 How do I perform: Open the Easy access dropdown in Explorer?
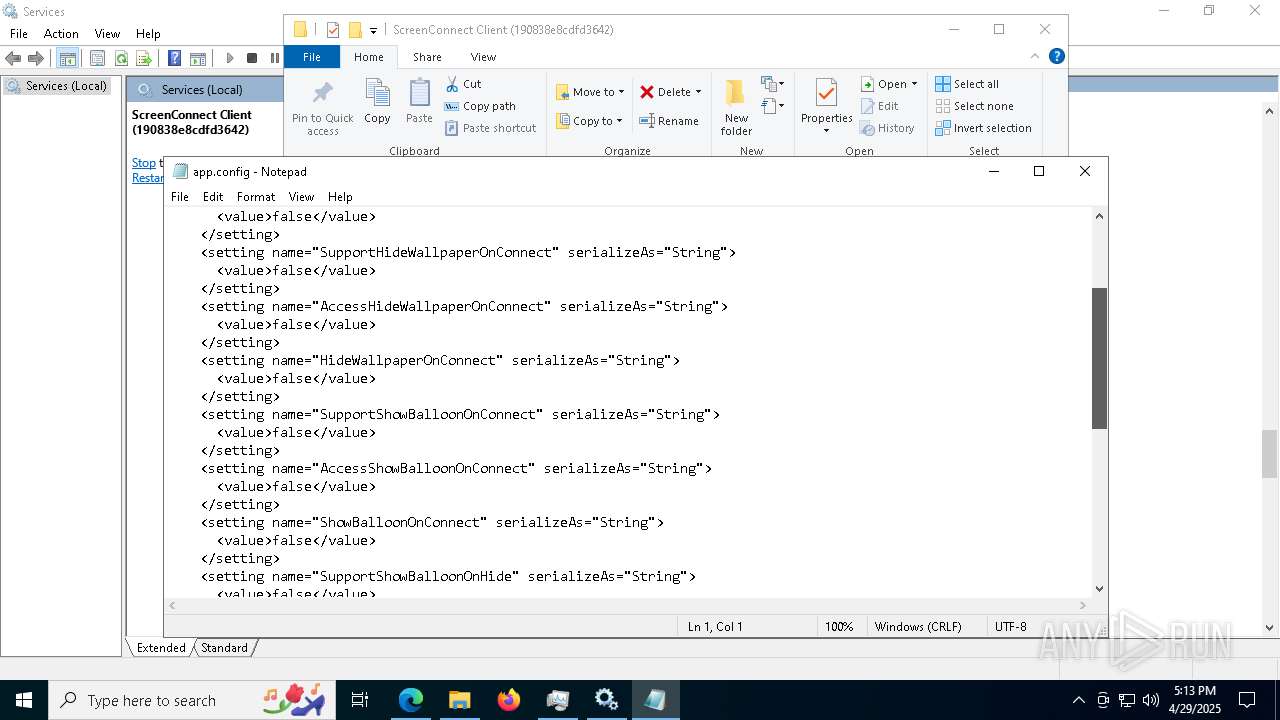(773, 106)
